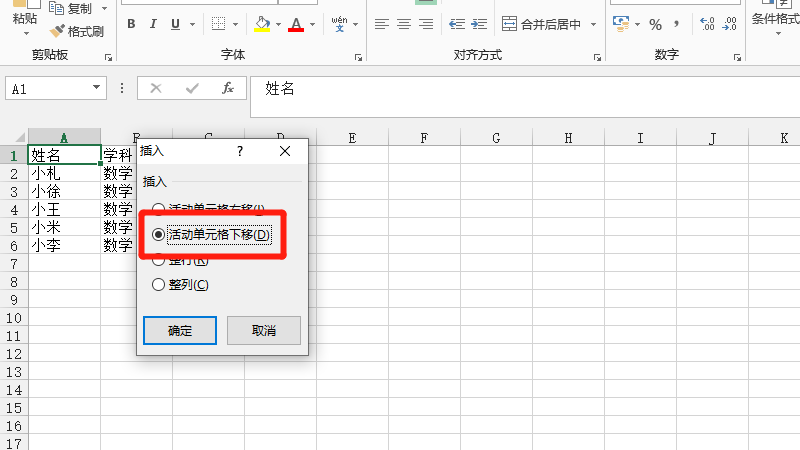Open Alignment (对齐方式) dialog launcher
800x450 pixels.
click(597, 58)
